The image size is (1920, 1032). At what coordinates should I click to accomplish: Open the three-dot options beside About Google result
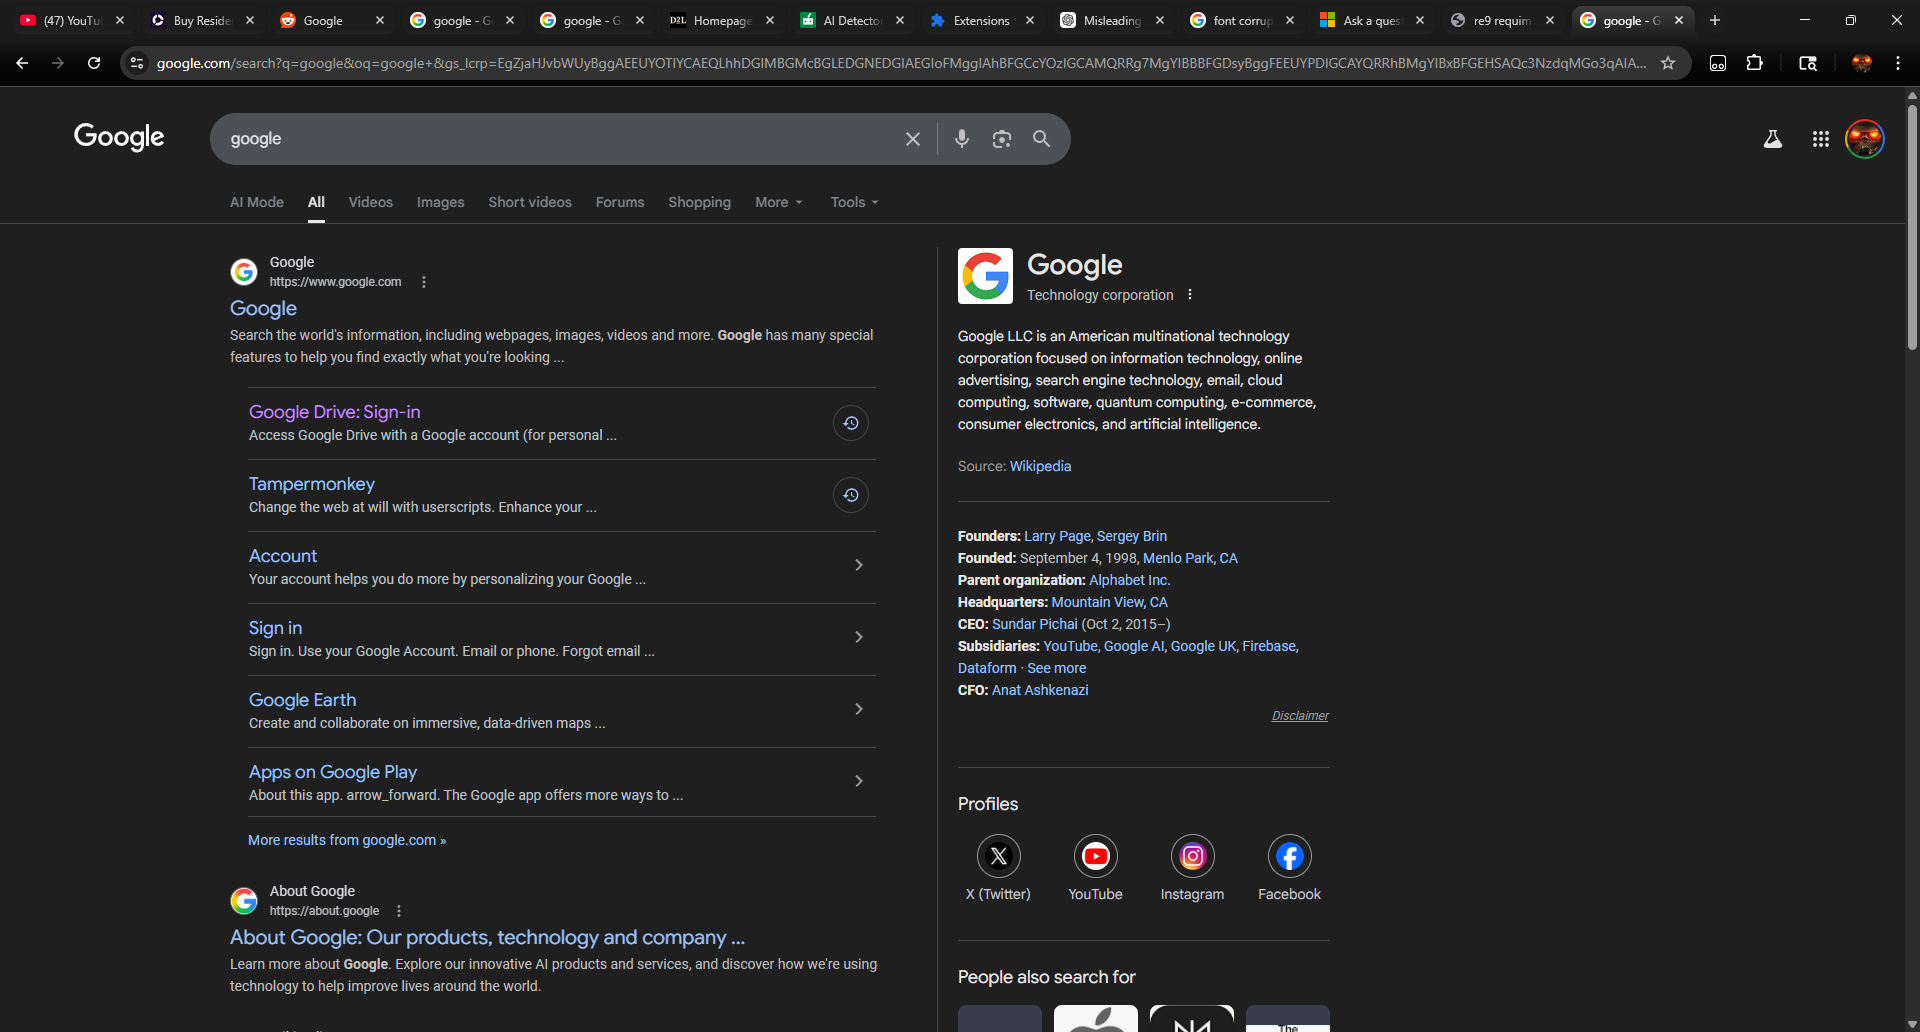[400, 910]
